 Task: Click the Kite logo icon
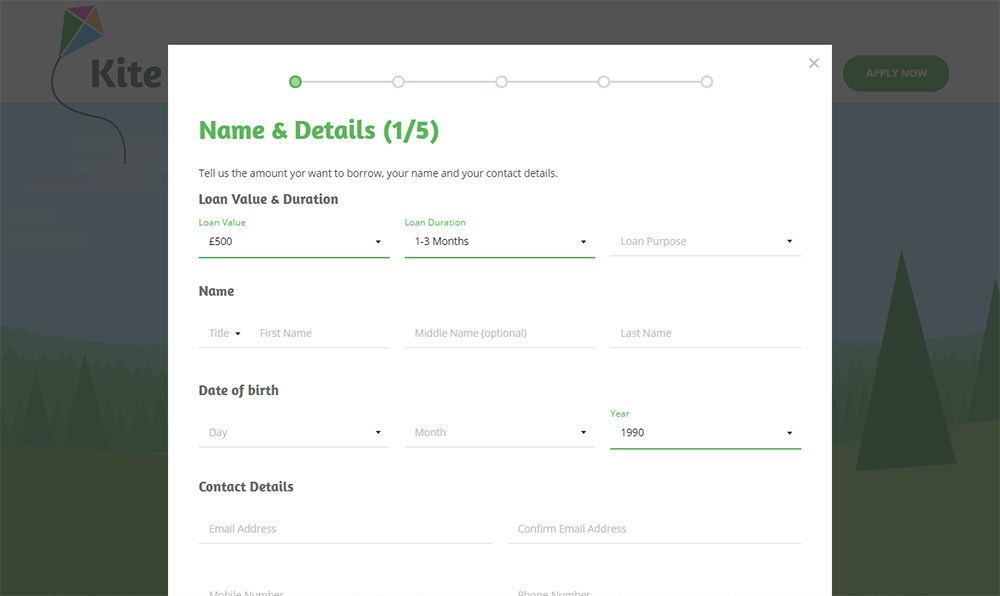81,35
